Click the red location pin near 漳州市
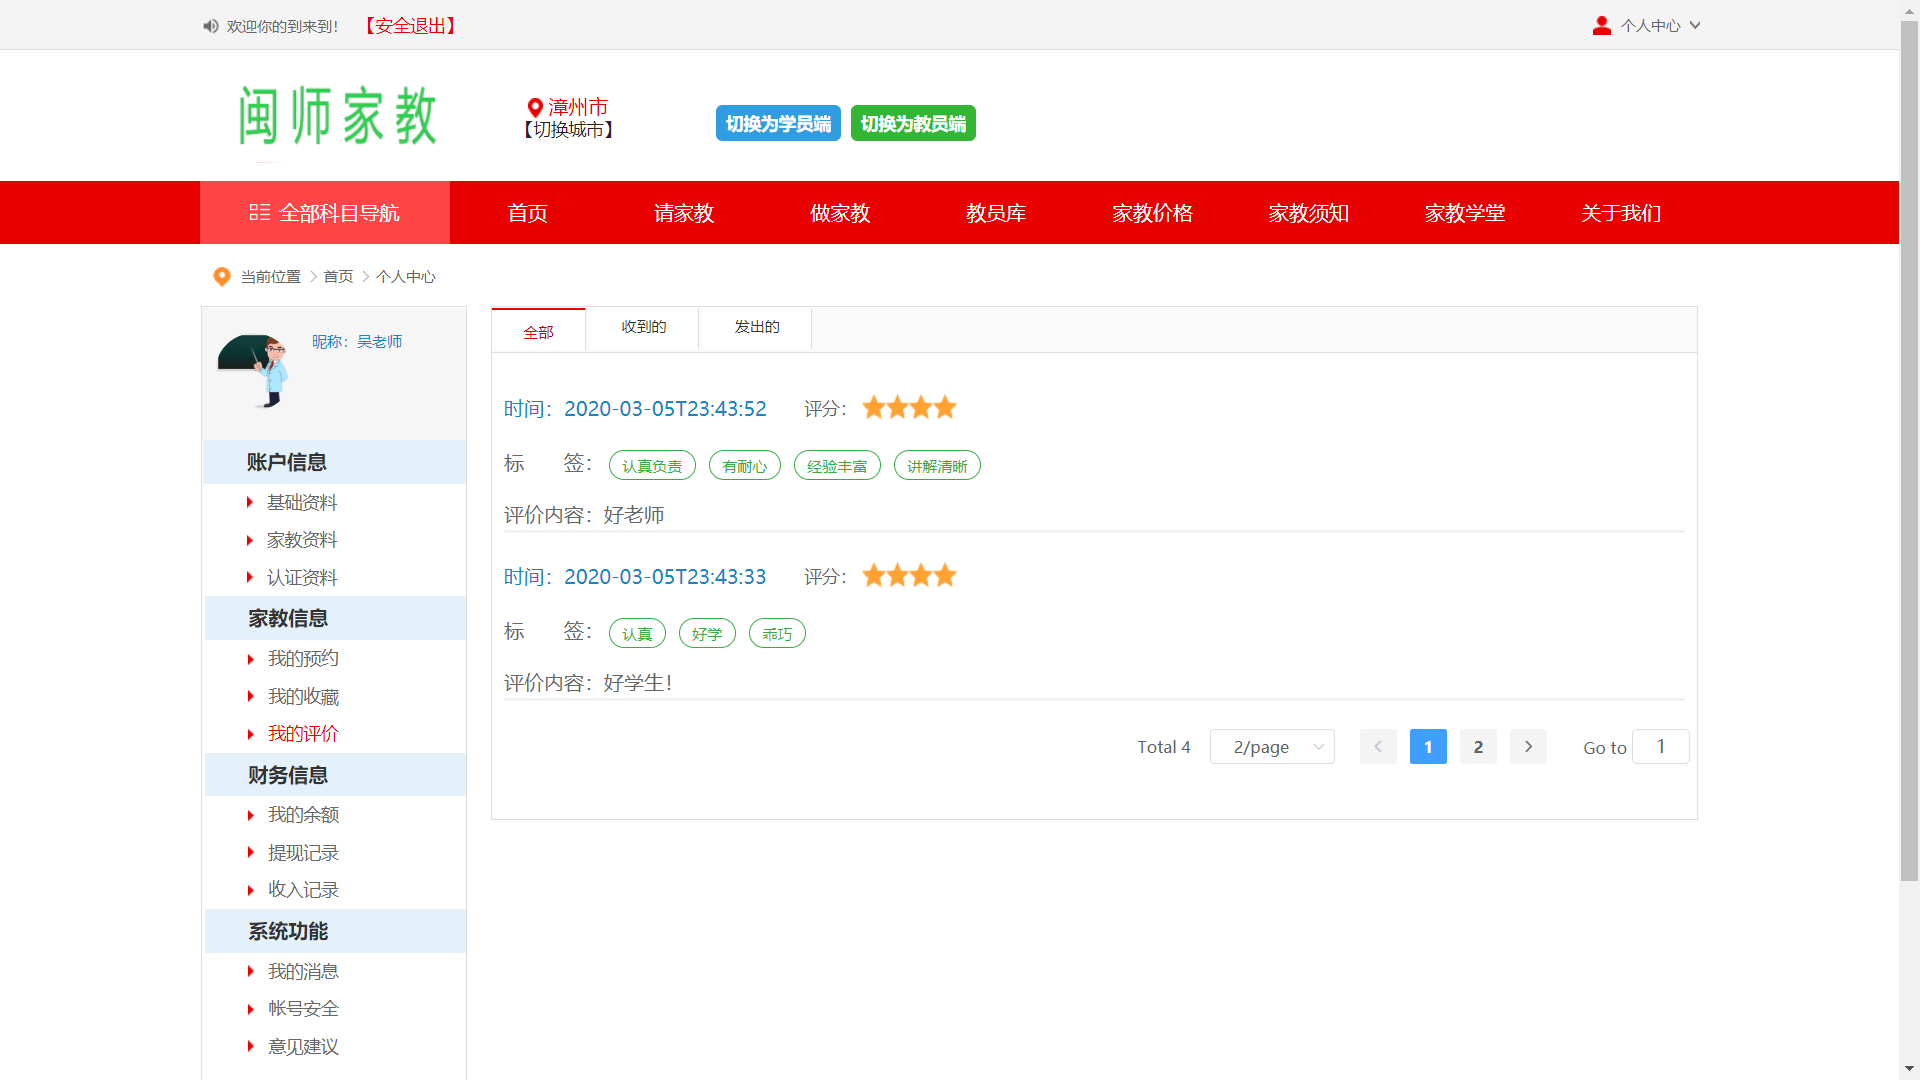 pyautogui.click(x=535, y=107)
